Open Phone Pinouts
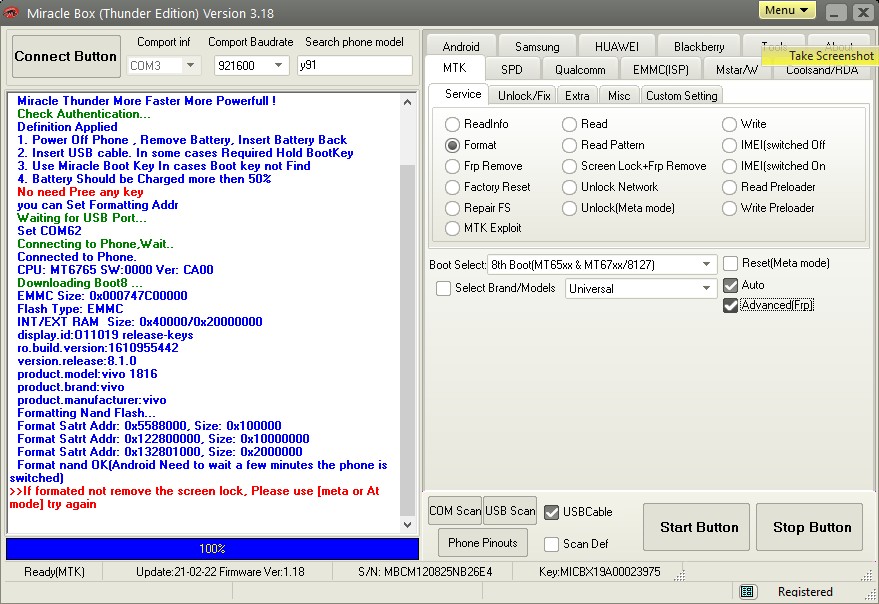The width and height of the screenshot is (879, 604). [483, 543]
